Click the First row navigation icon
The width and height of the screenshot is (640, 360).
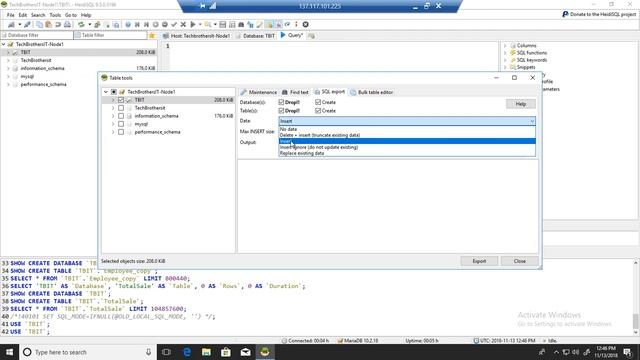click(x=137, y=24)
